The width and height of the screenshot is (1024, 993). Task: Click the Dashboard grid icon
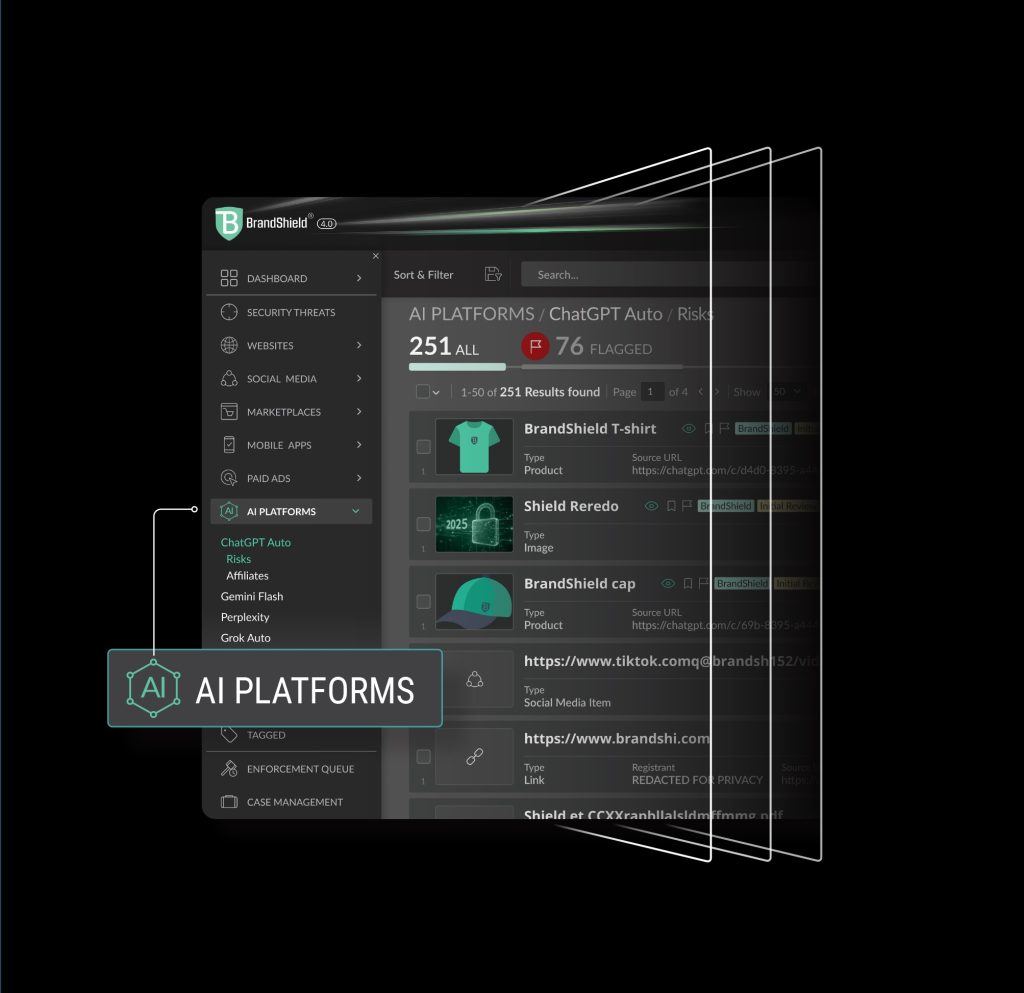tap(229, 278)
